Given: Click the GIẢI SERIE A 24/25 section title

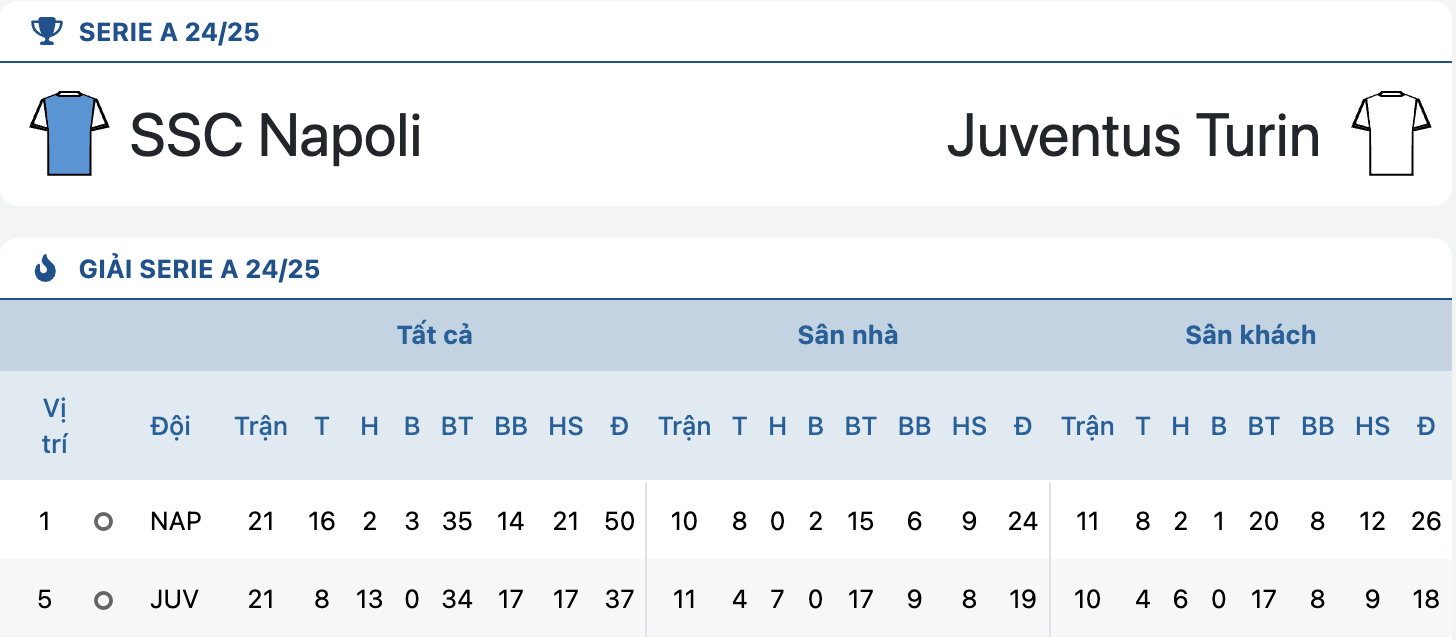Looking at the screenshot, I should pos(199,269).
